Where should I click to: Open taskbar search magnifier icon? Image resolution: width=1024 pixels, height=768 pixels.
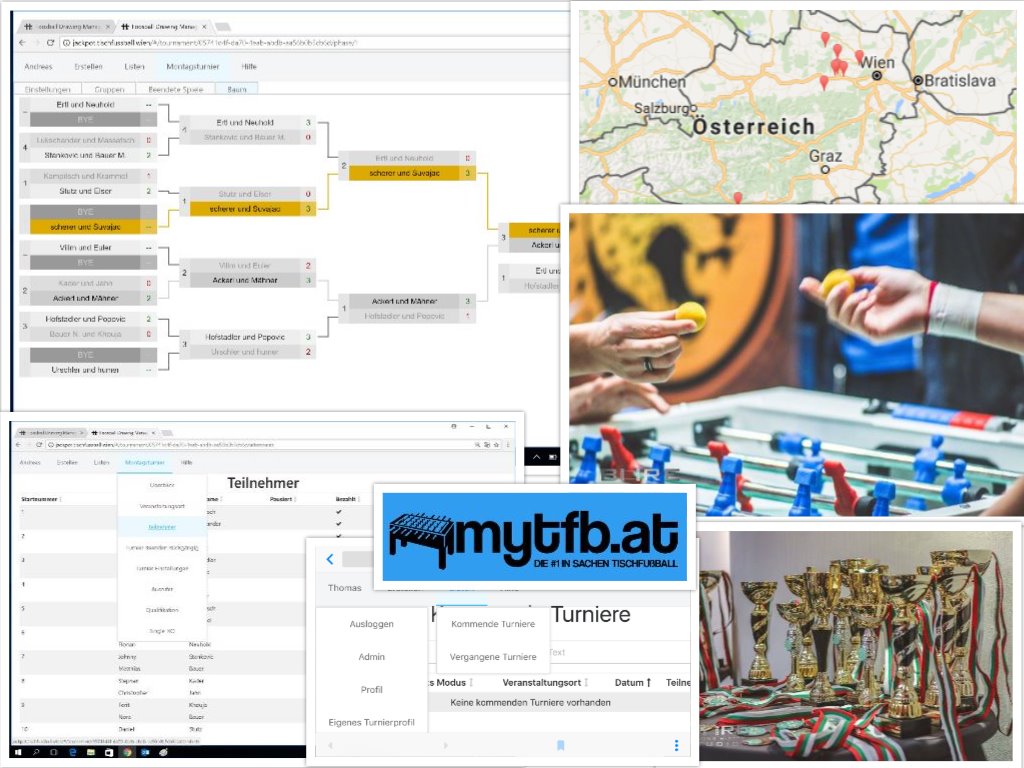pos(36,752)
